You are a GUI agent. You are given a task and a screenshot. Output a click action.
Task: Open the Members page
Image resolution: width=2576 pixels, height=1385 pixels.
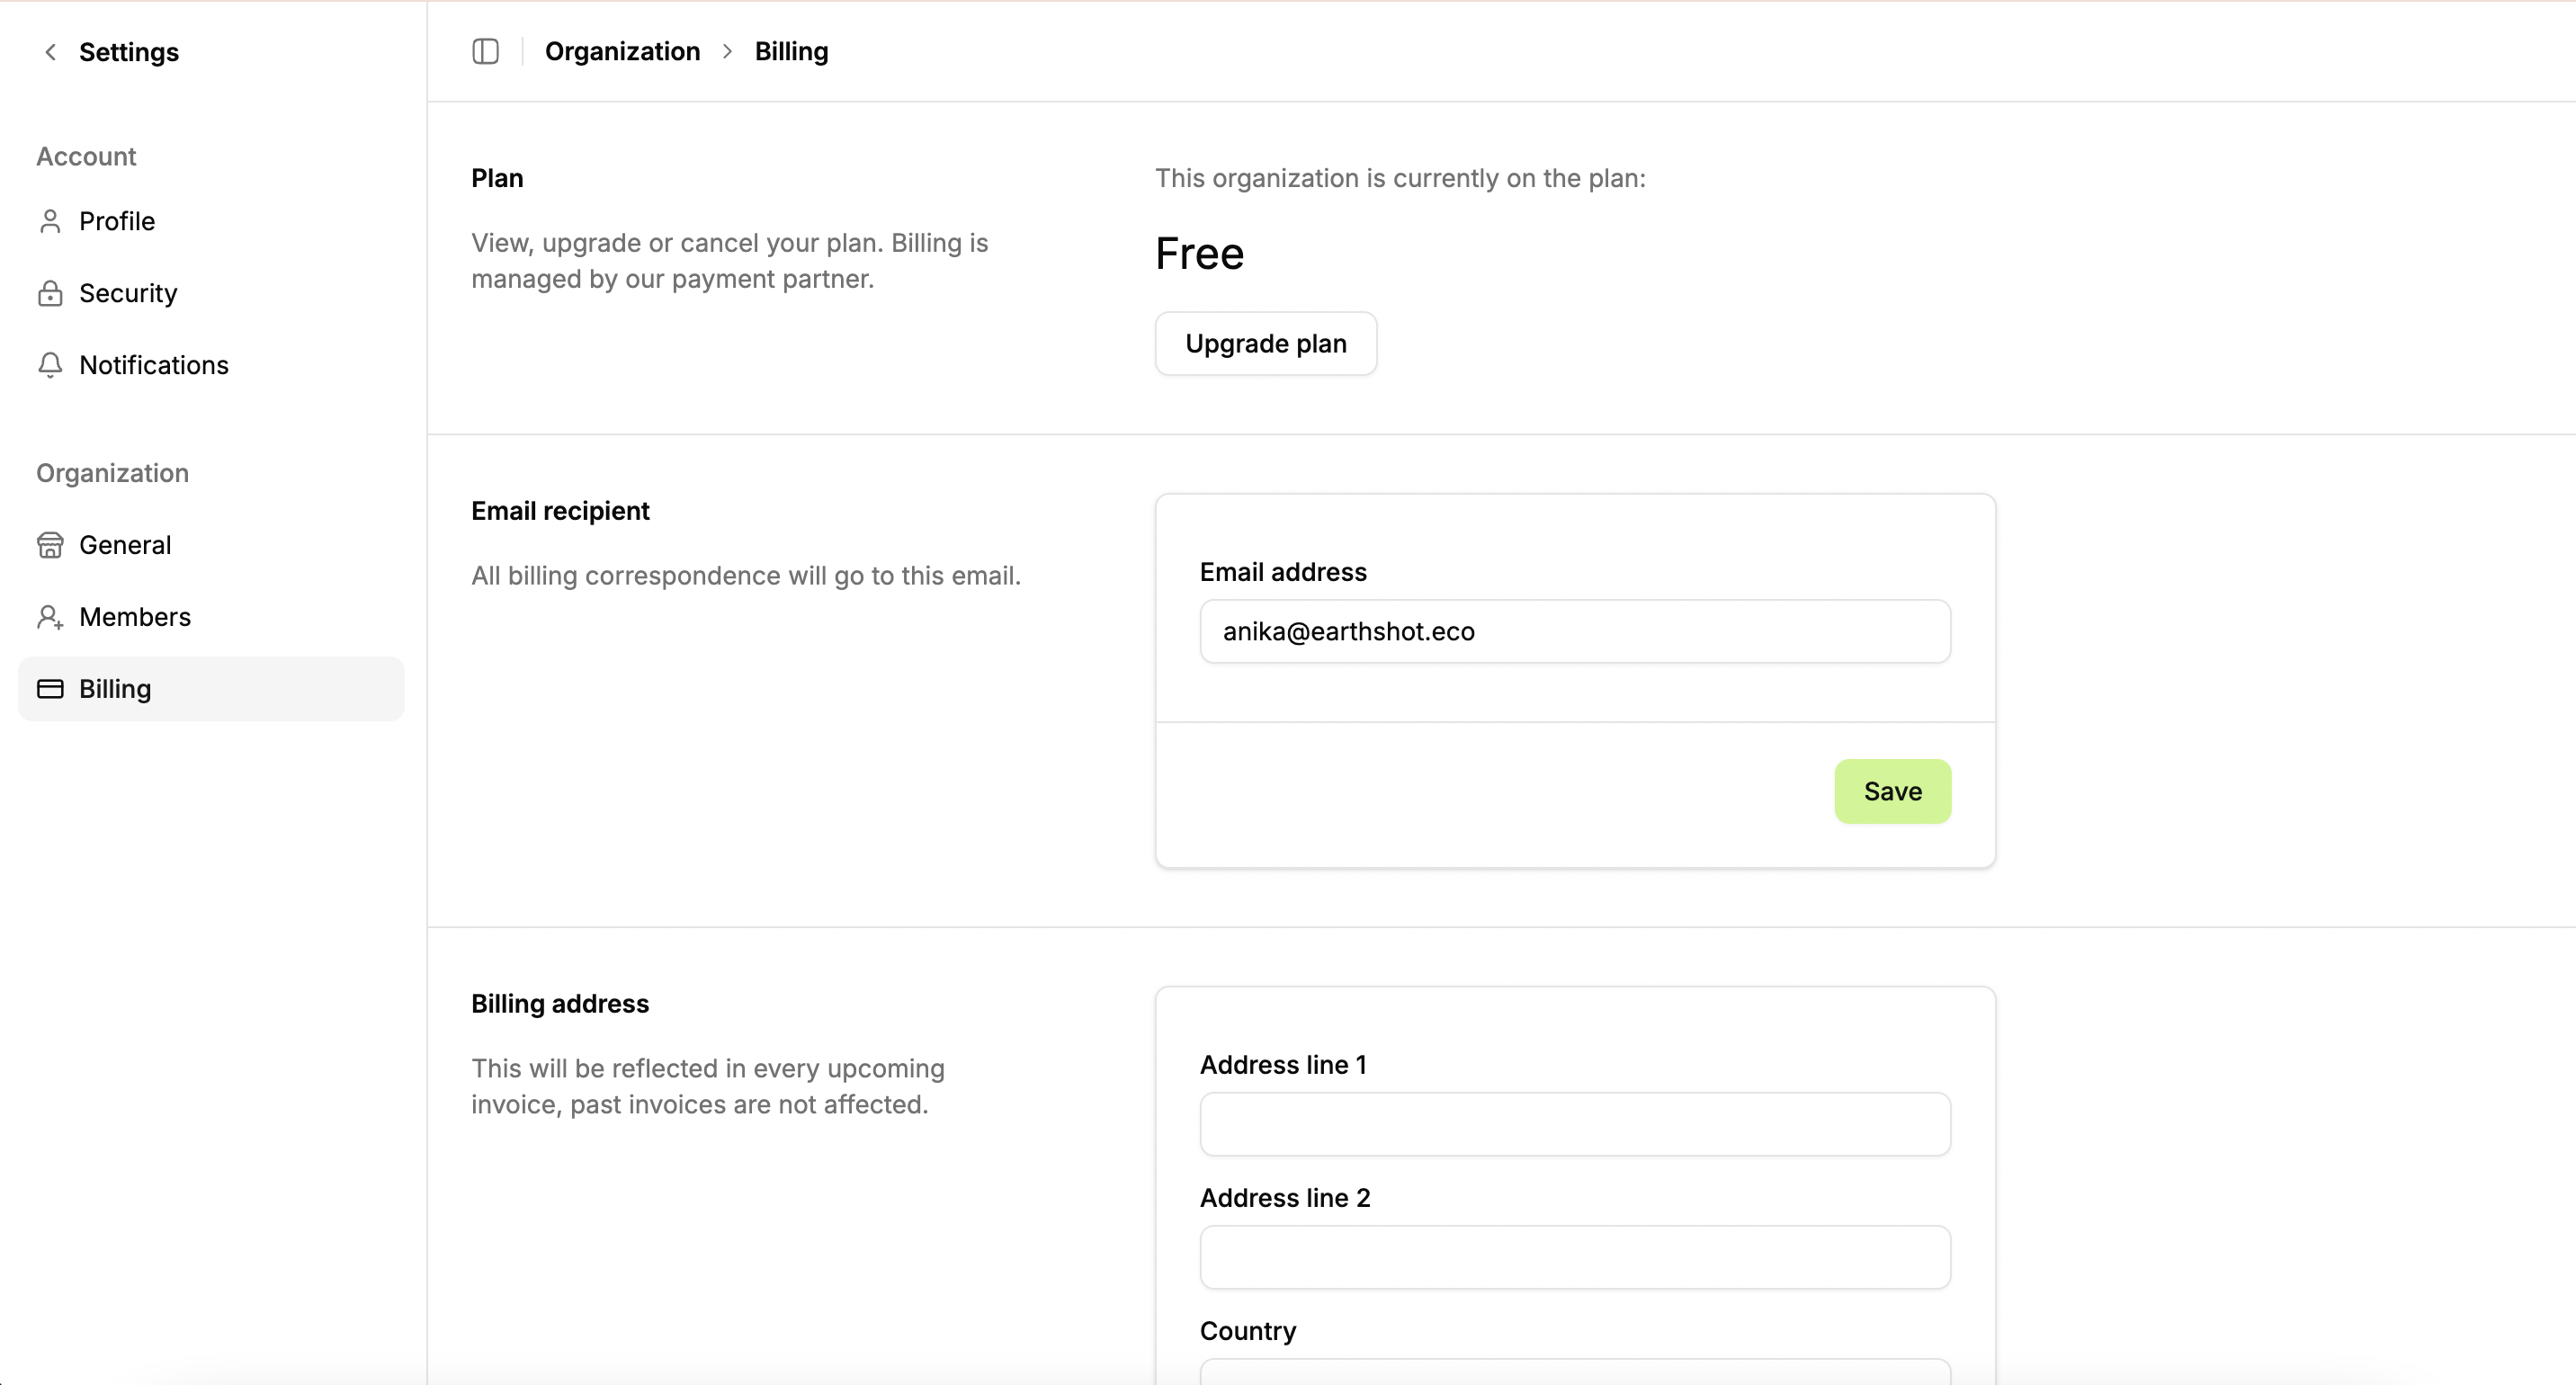pyautogui.click(x=135, y=617)
